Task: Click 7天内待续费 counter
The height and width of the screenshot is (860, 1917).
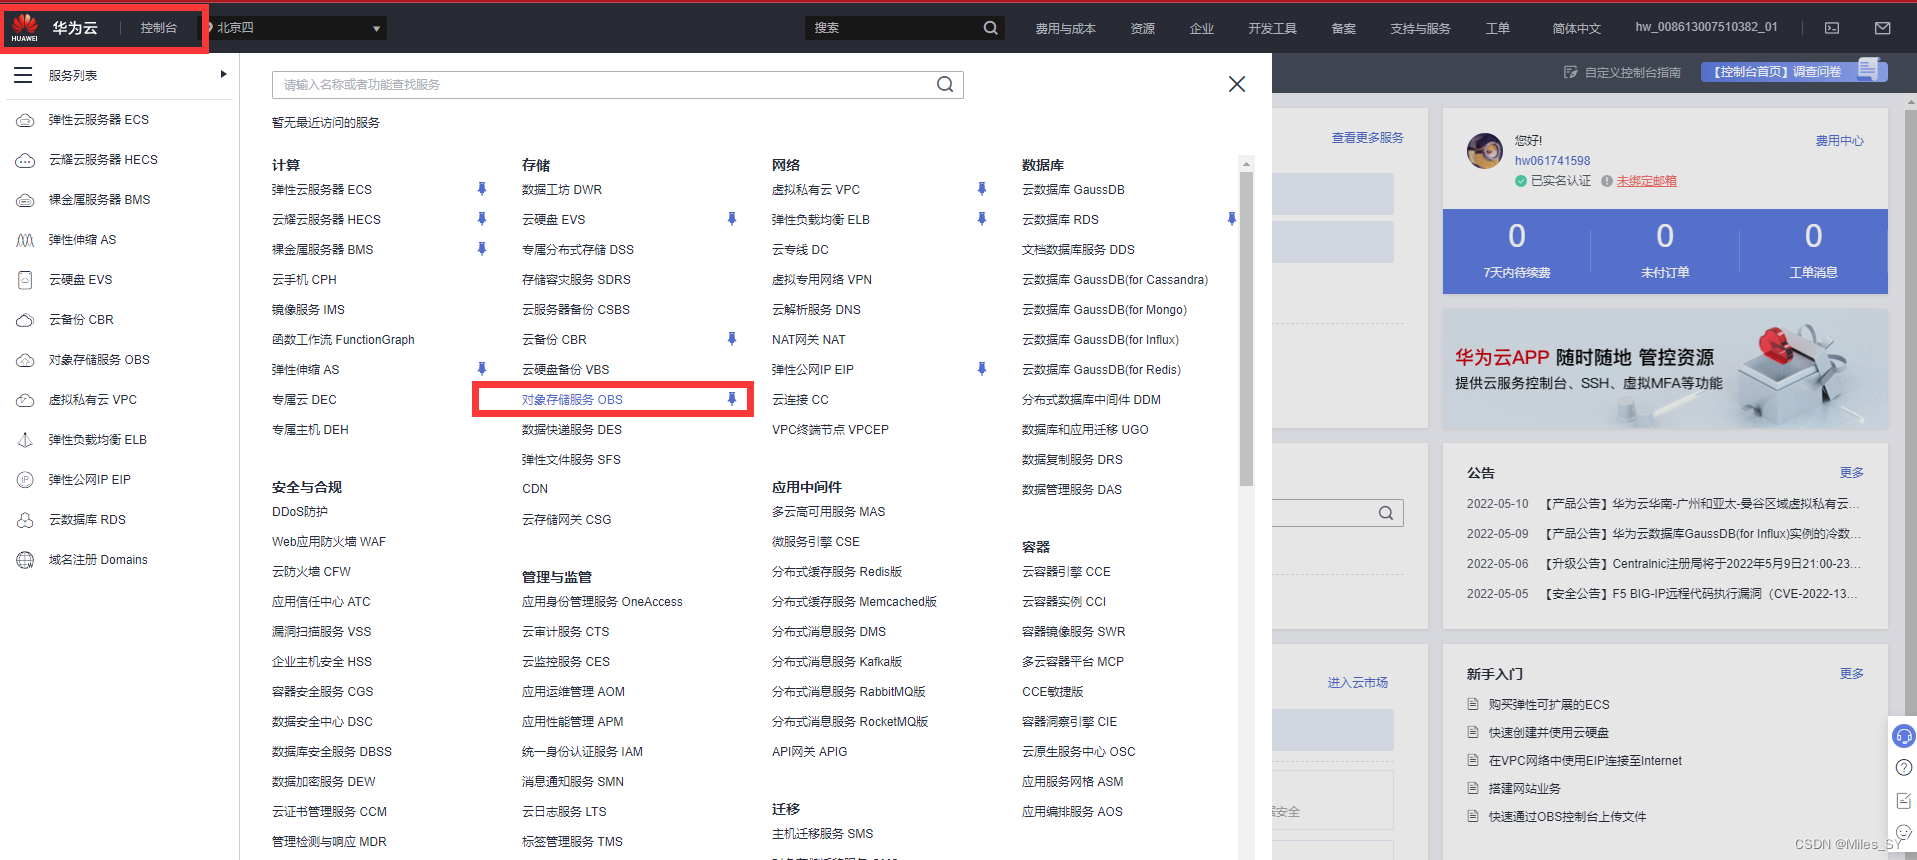Action: [1517, 251]
